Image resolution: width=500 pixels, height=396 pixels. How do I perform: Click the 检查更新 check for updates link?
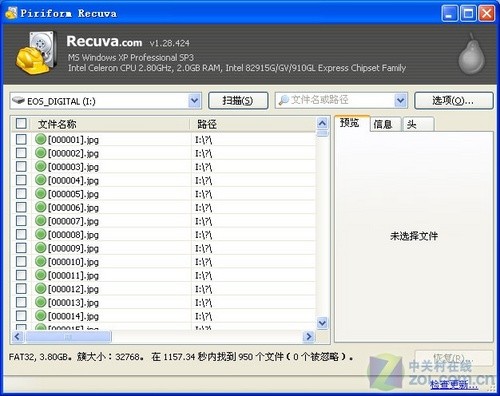click(x=454, y=385)
